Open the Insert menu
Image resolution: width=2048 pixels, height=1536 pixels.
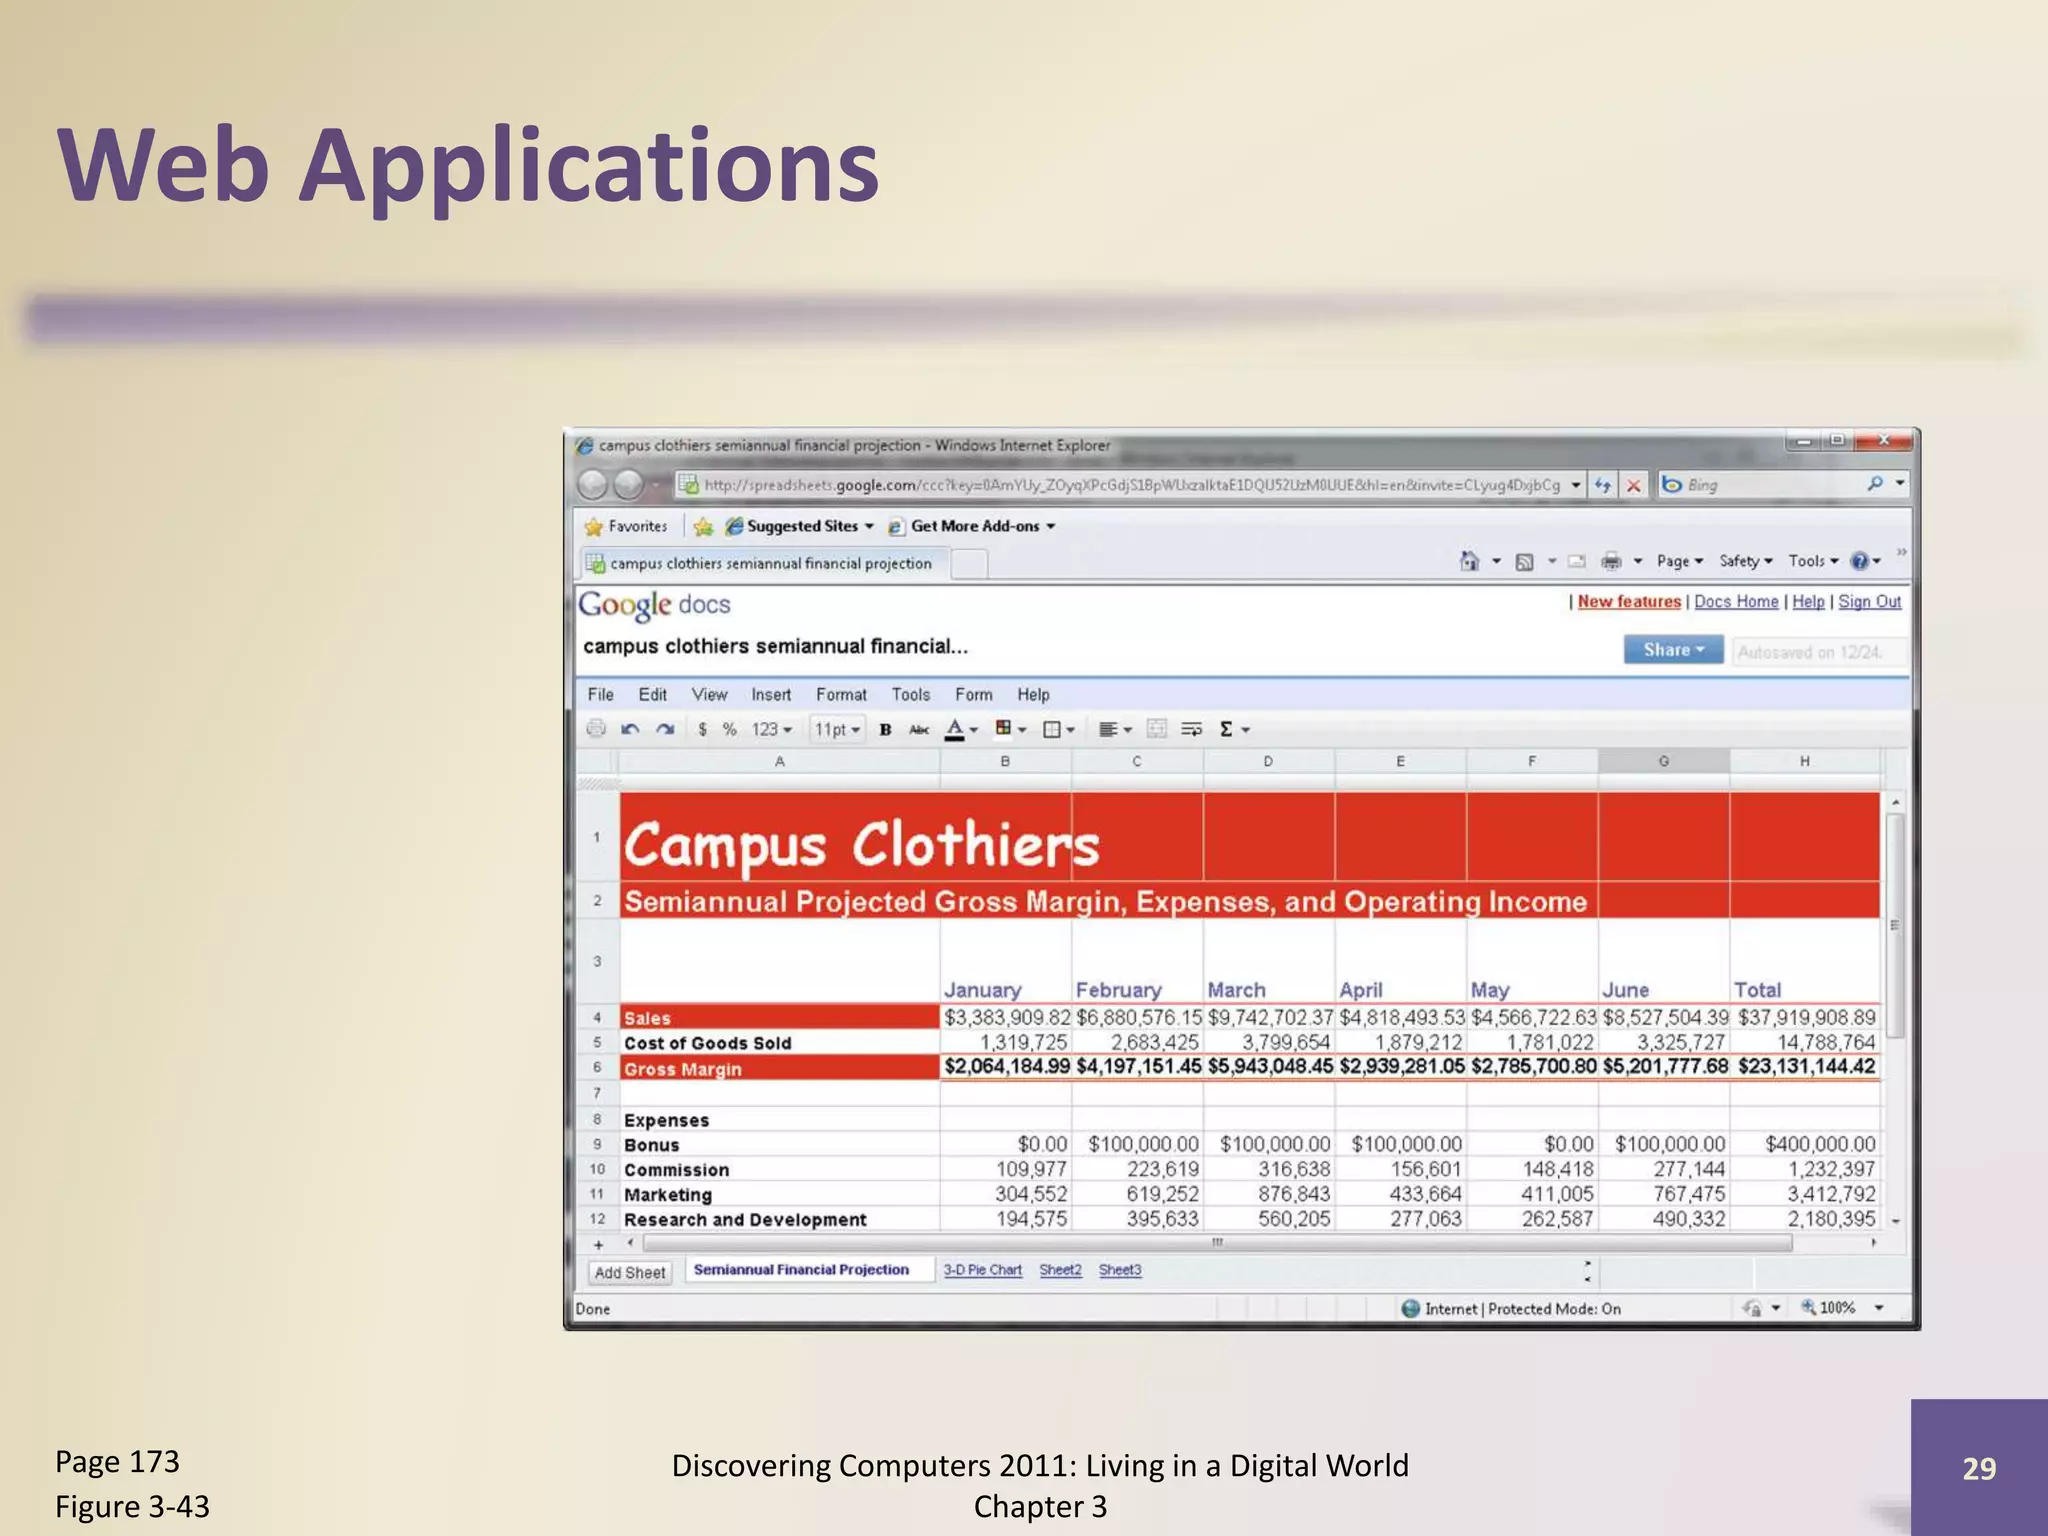pos(771,694)
